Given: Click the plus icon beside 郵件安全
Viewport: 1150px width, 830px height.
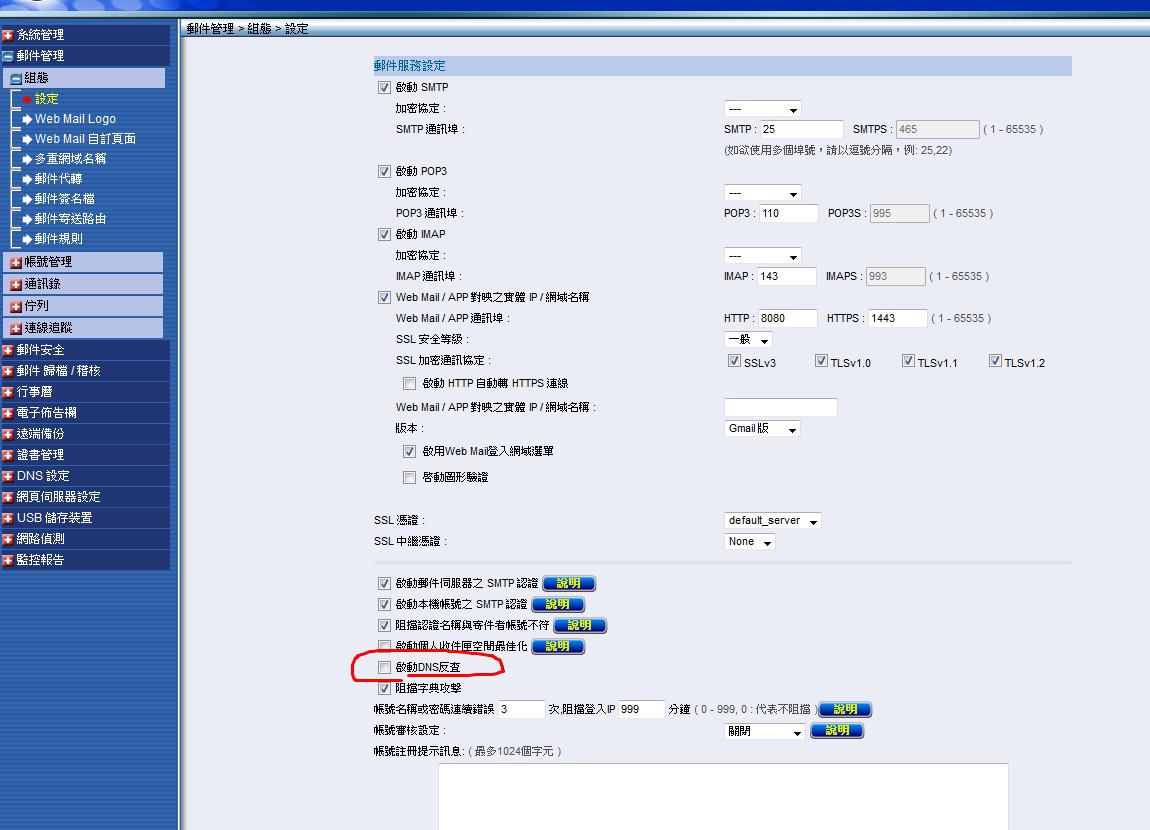Looking at the screenshot, I should (8, 350).
